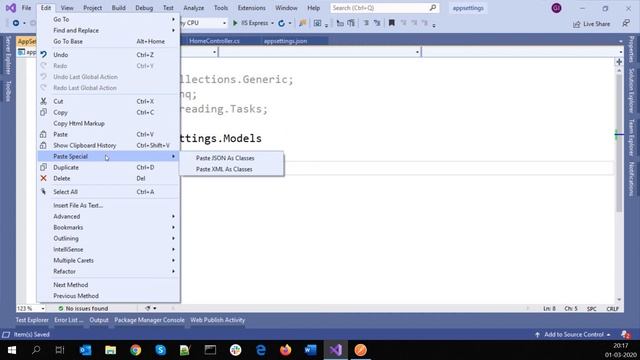Click the refresh browser icon in toolbar
The width and height of the screenshot is (640, 360).
[x=281, y=23]
